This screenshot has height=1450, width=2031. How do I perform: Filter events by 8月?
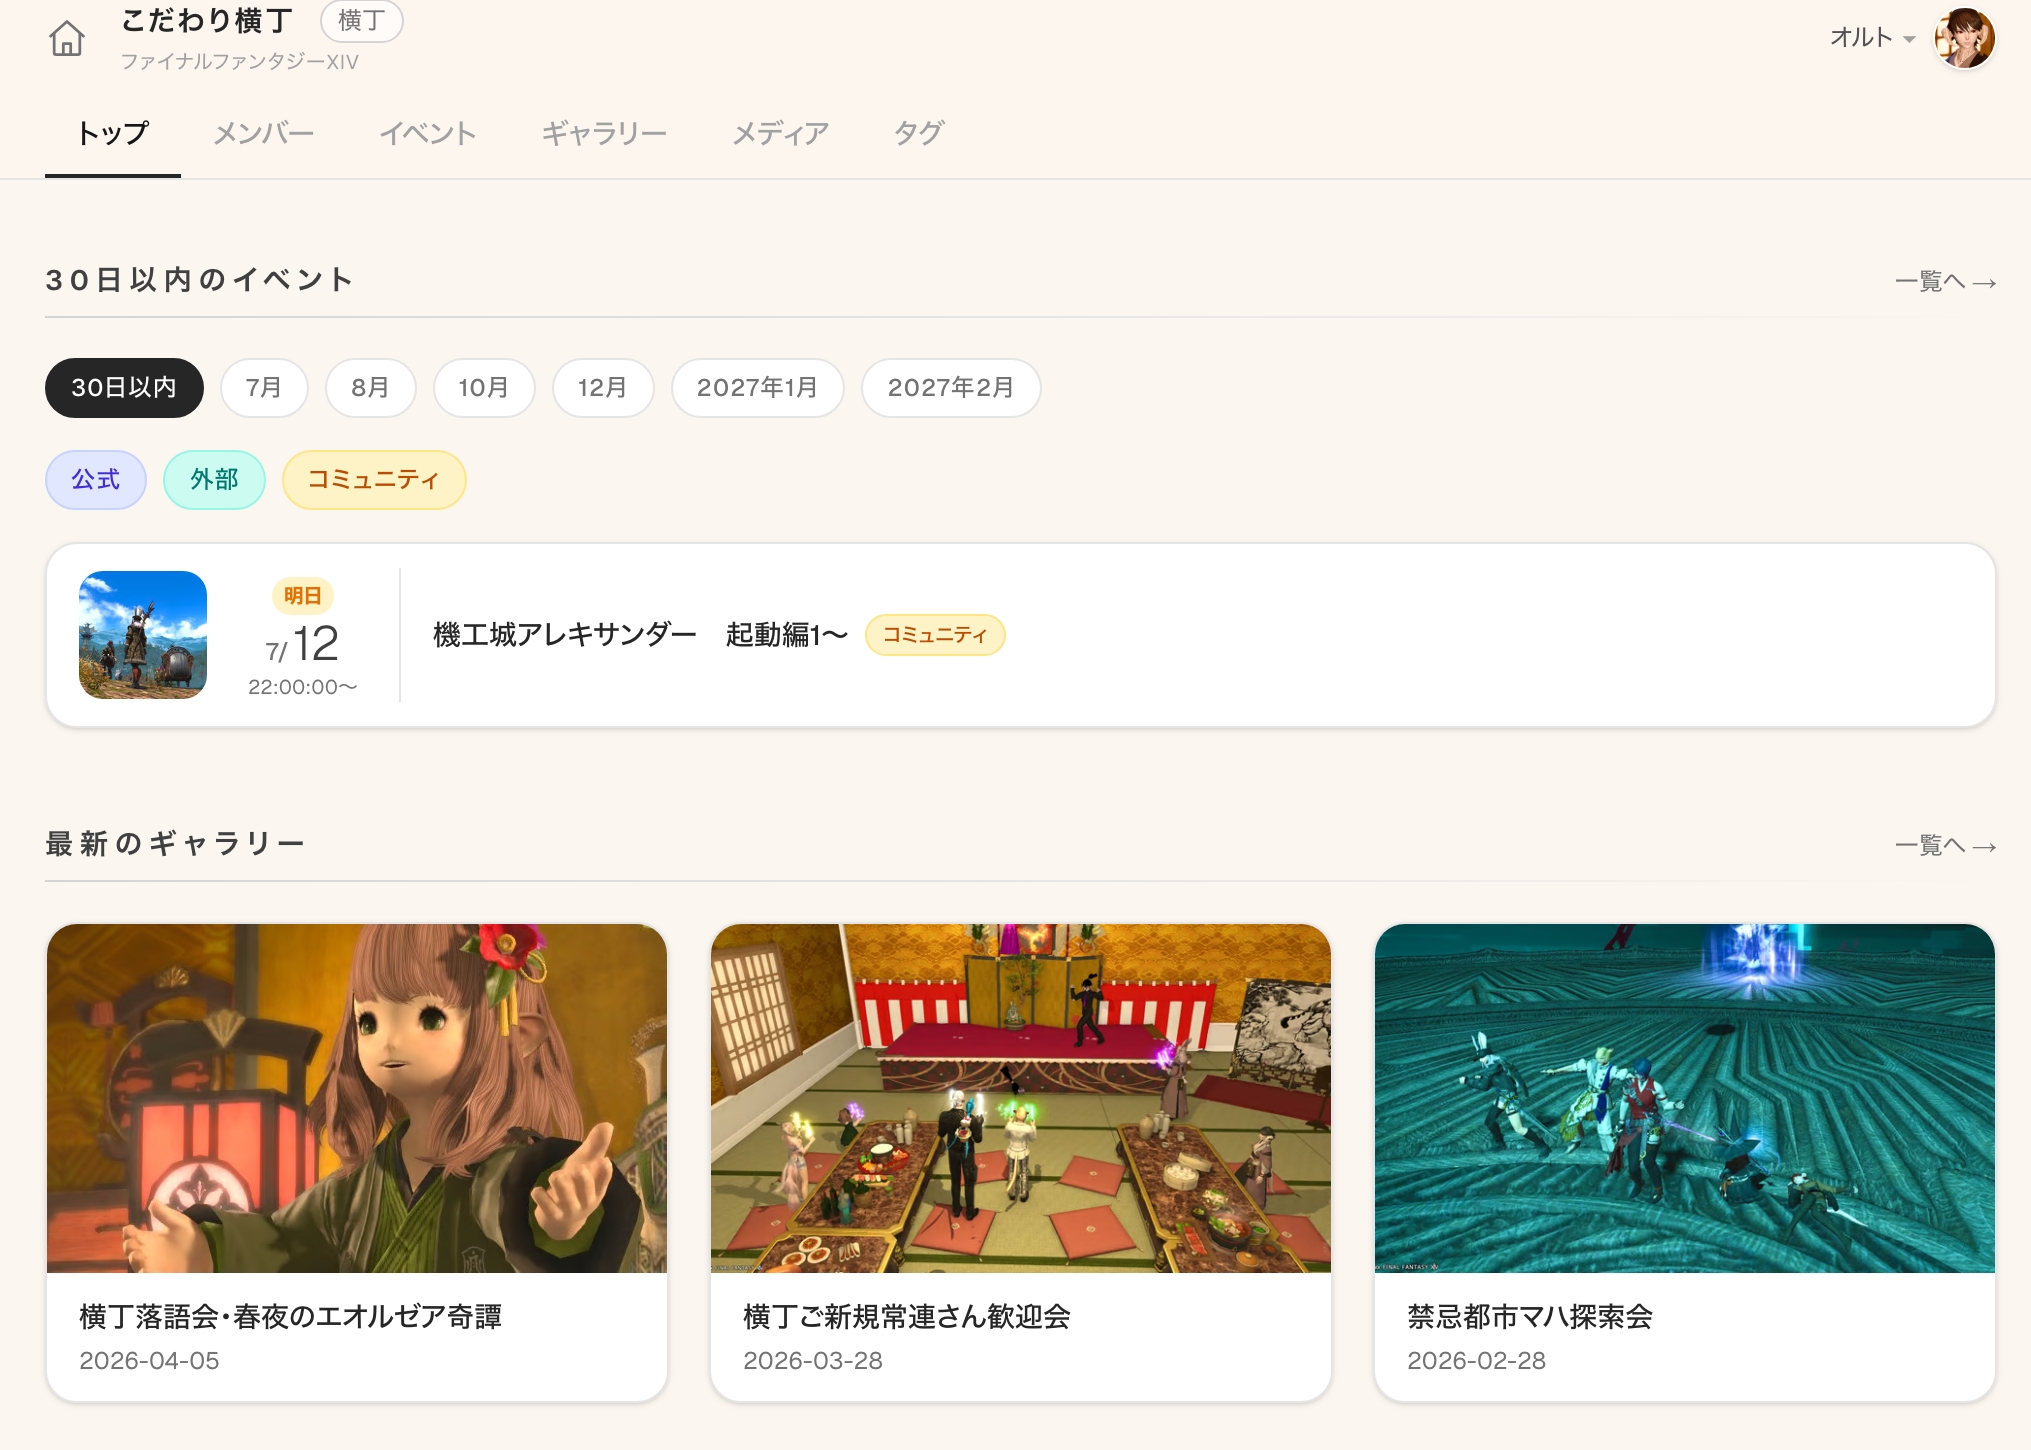coord(370,387)
